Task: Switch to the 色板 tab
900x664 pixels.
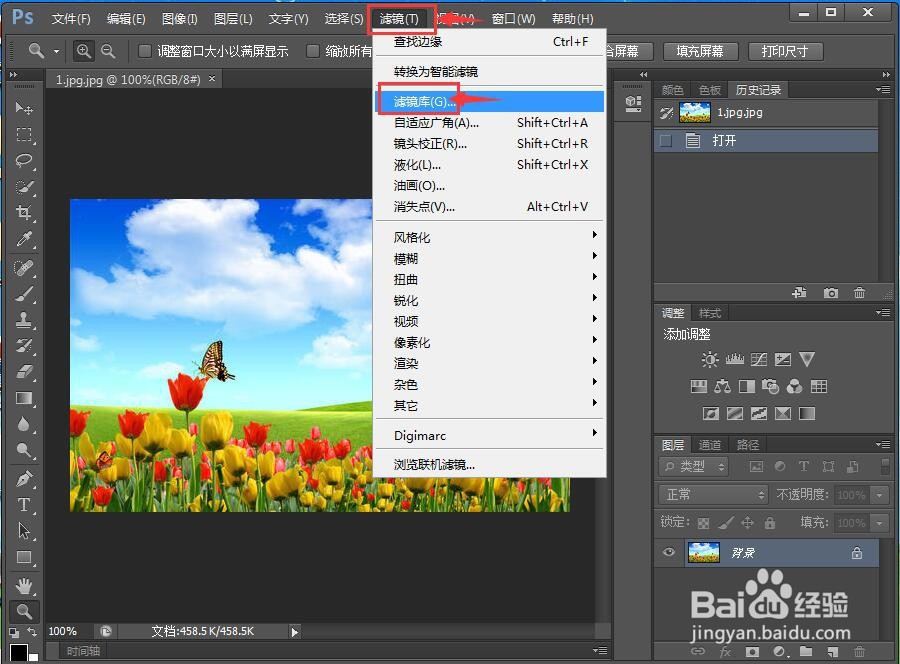Action: 709,90
